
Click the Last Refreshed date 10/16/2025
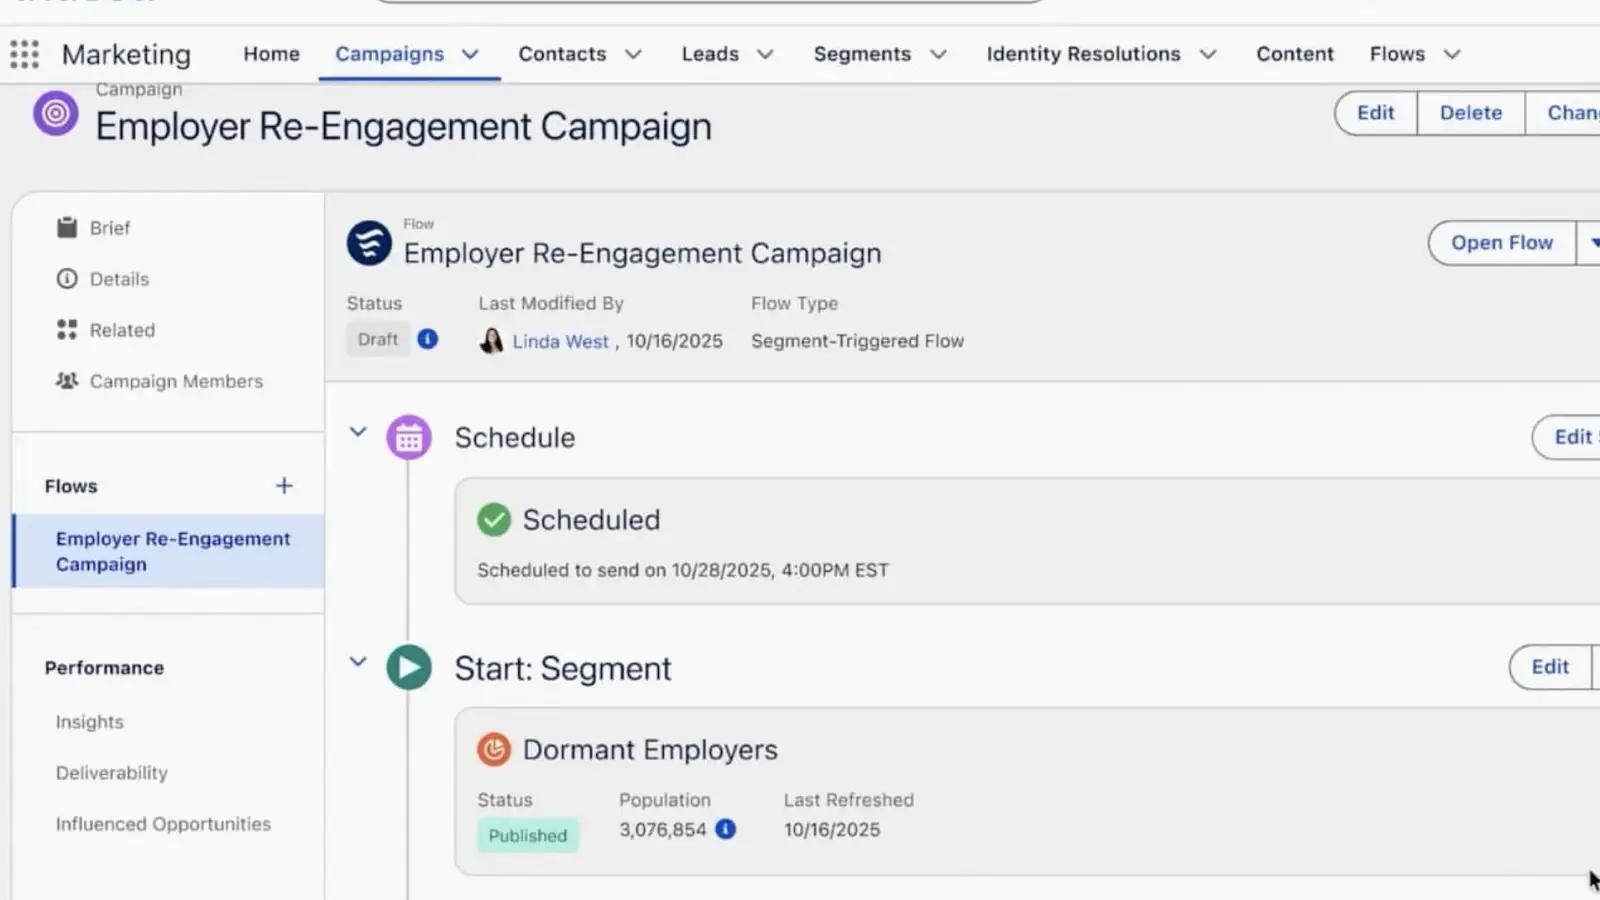click(832, 829)
